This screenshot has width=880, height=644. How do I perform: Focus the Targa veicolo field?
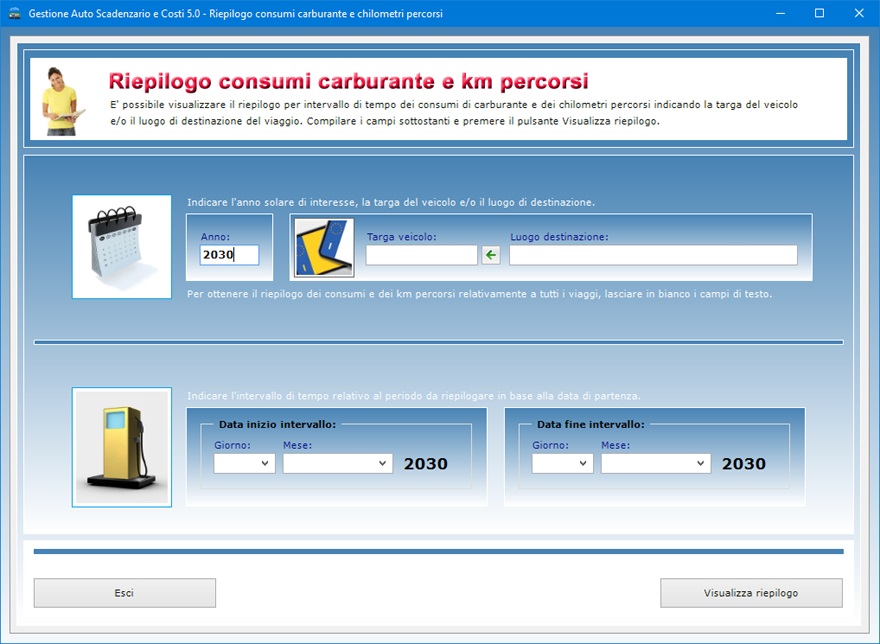[x=421, y=255]
